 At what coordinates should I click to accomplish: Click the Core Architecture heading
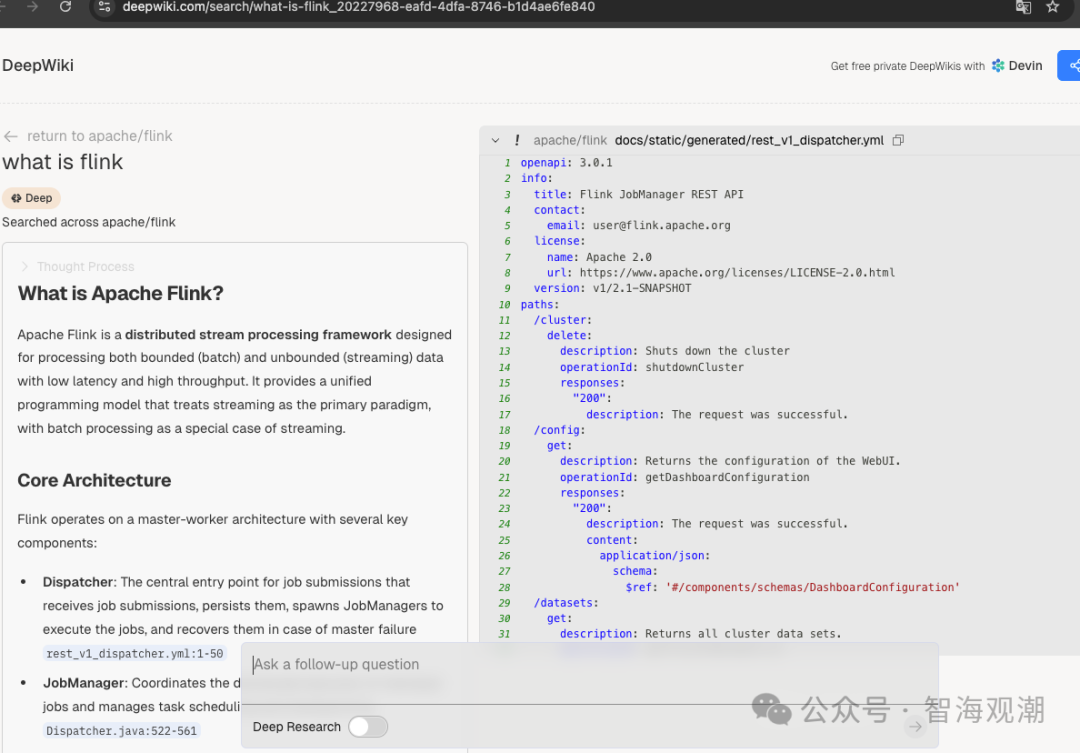point(94,480)
